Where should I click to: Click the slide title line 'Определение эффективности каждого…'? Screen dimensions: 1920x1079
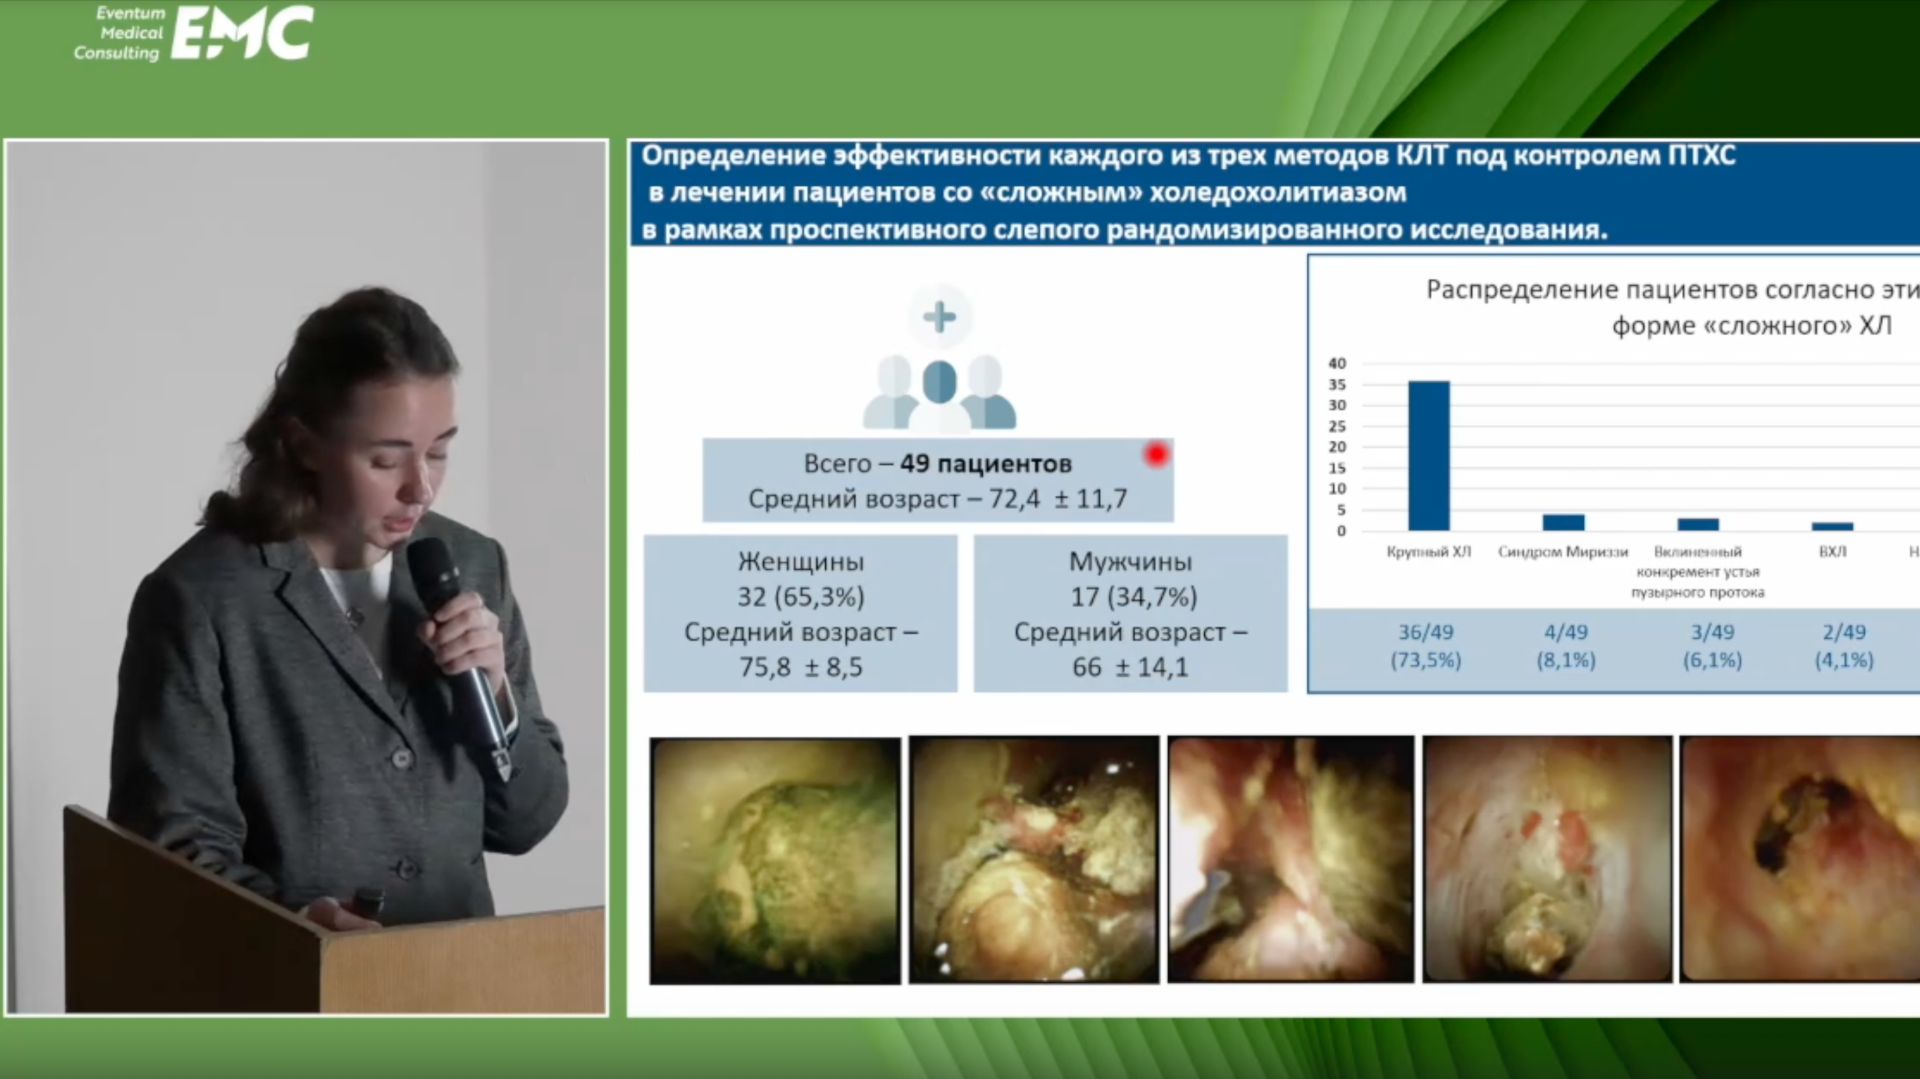[1188, 156]
